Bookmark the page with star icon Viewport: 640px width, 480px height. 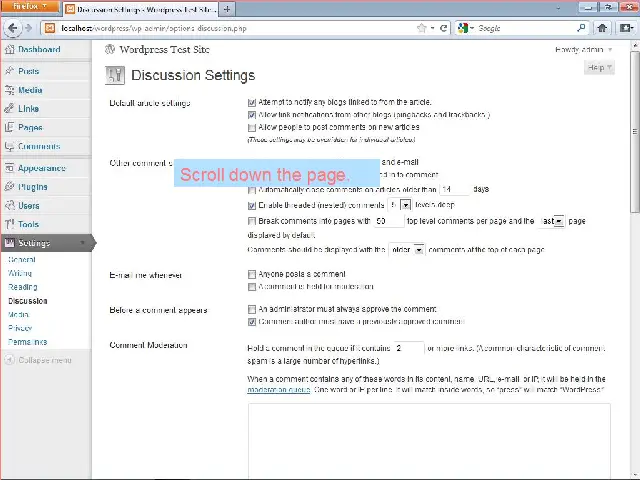click(x=422, y=28)
